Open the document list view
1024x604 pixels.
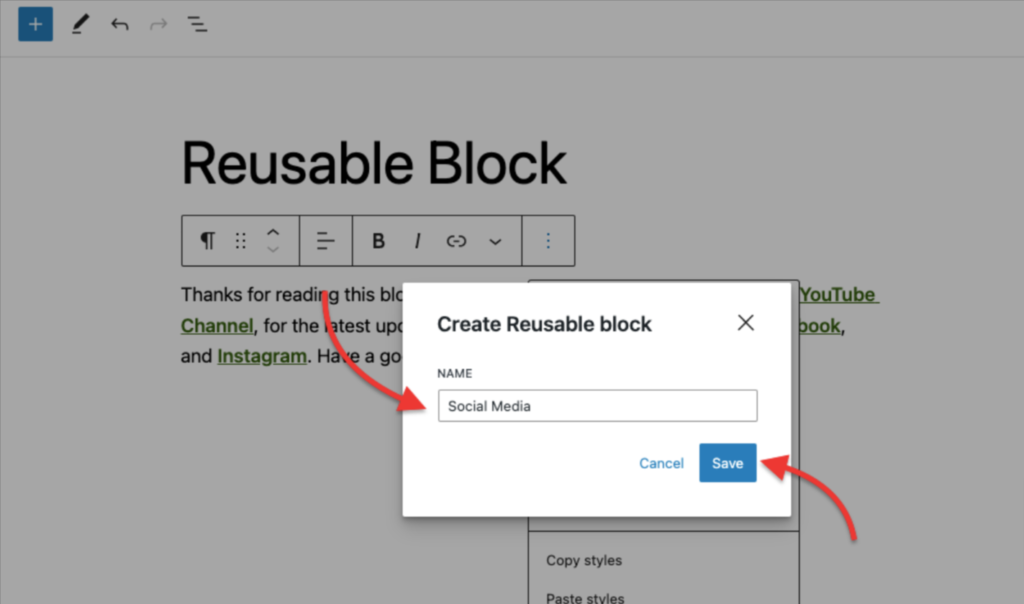(x=197, y=25)
